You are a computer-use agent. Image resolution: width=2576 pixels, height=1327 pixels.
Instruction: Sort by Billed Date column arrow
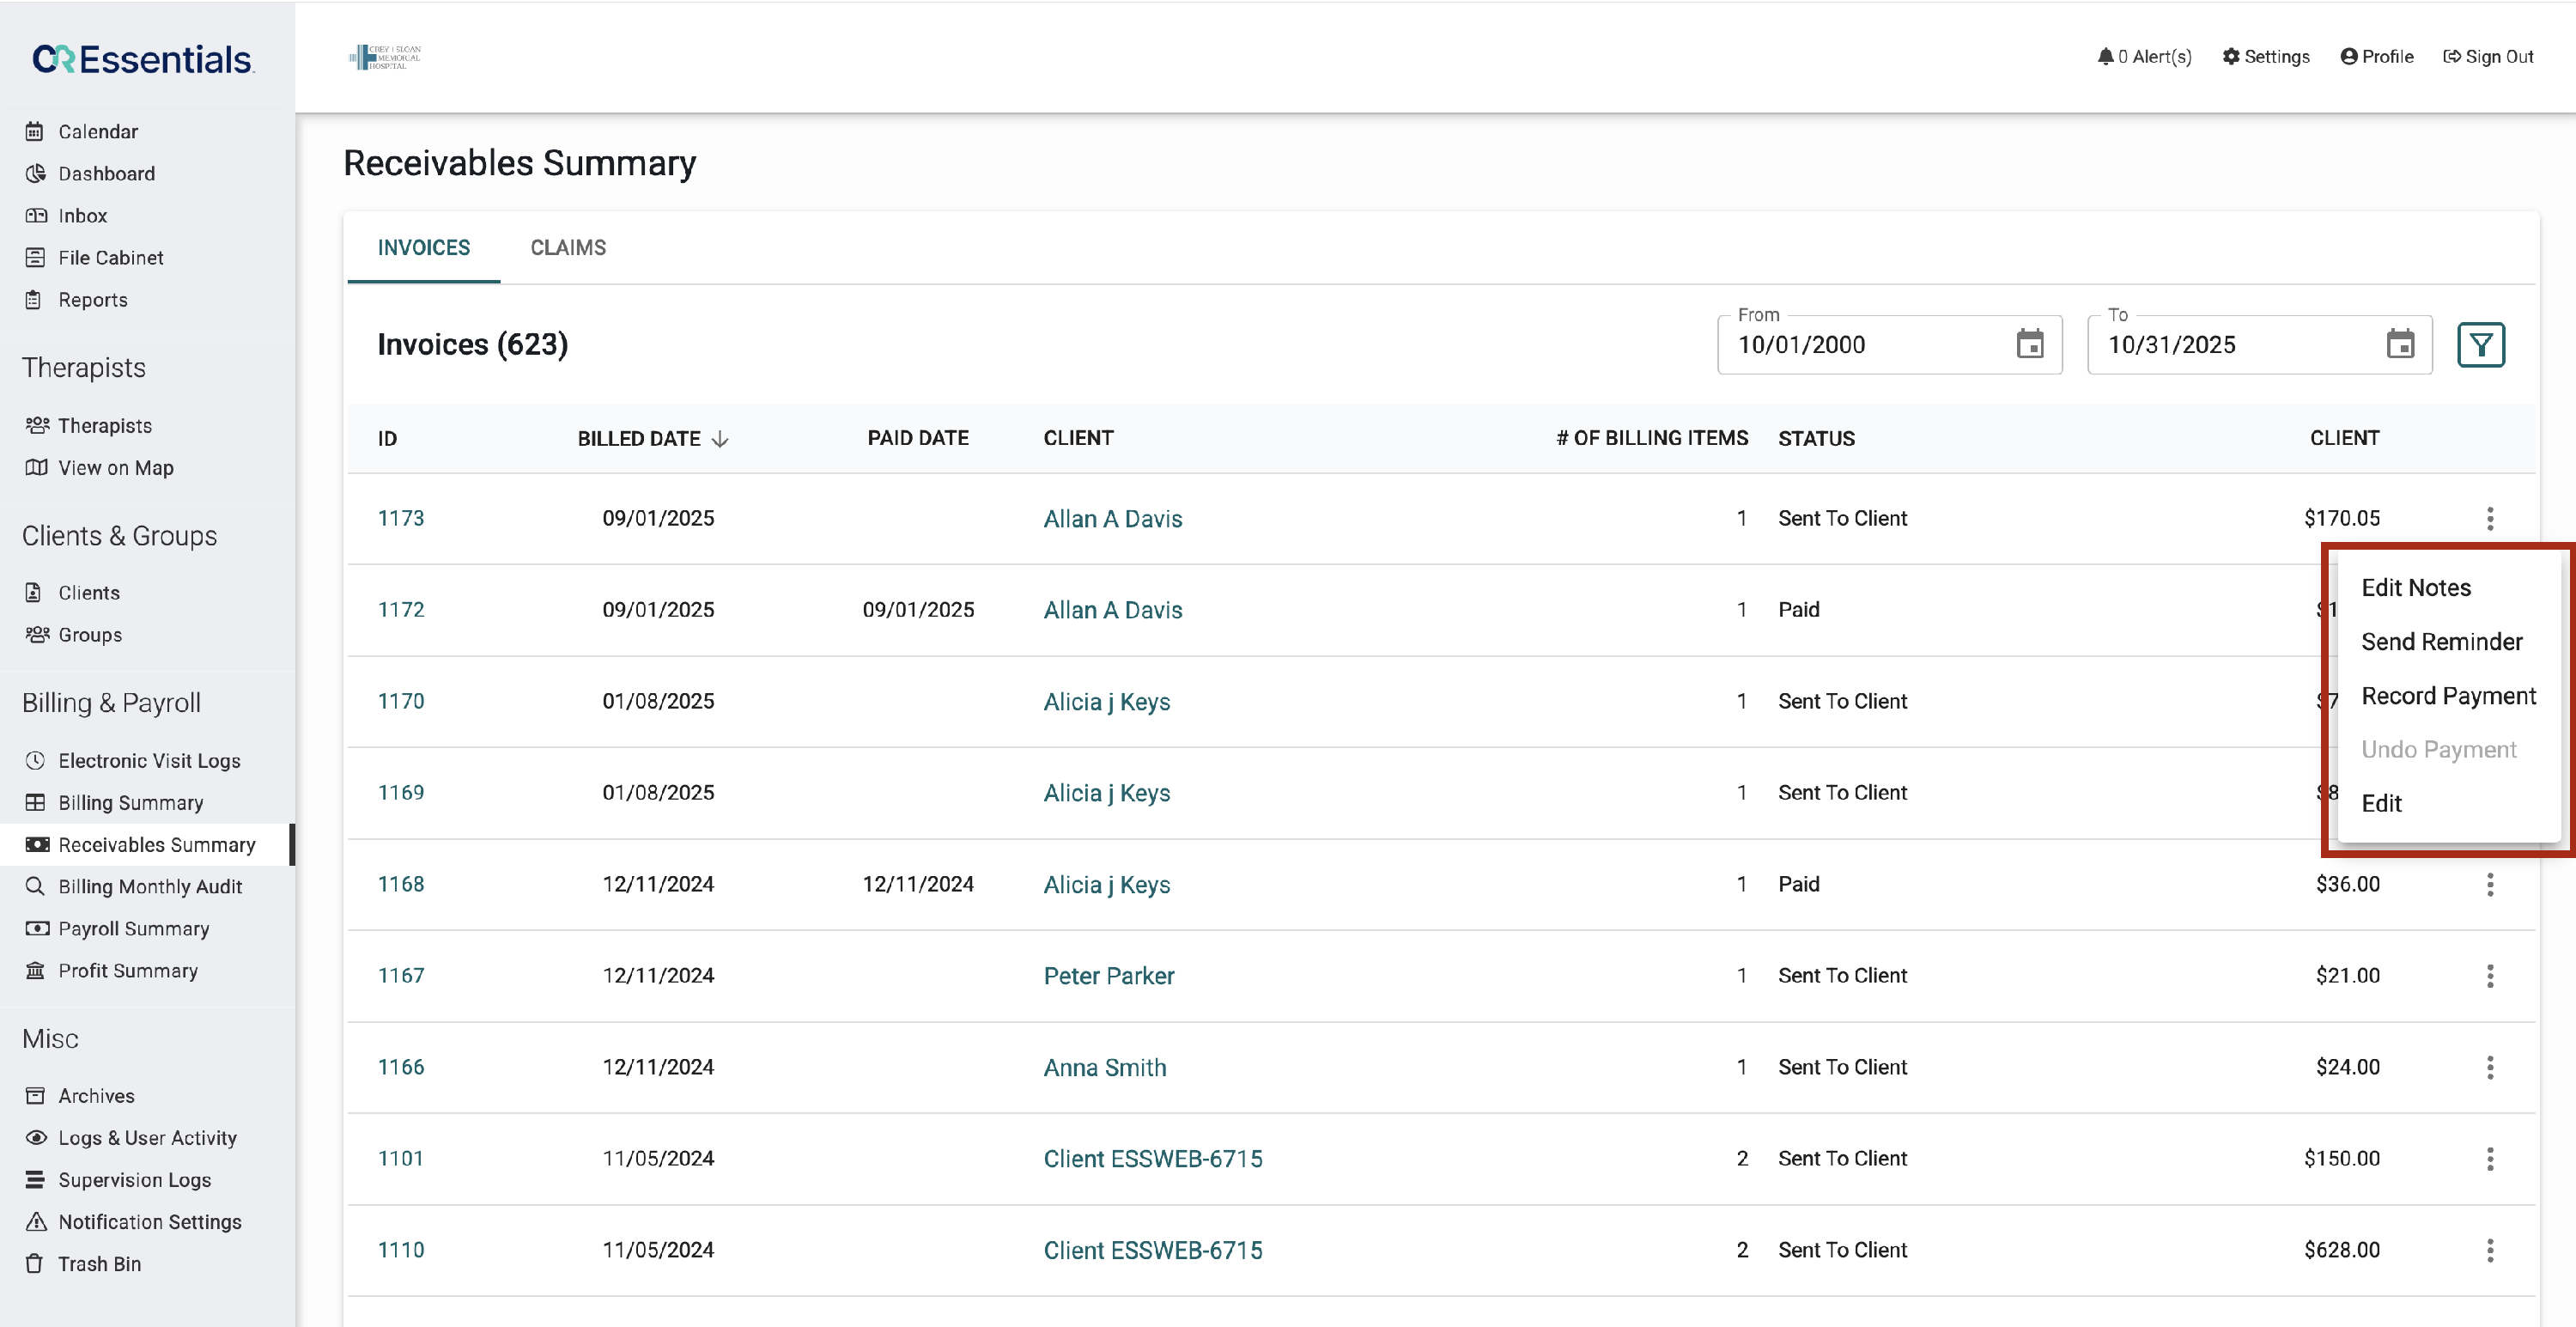(x=720, y=439)
